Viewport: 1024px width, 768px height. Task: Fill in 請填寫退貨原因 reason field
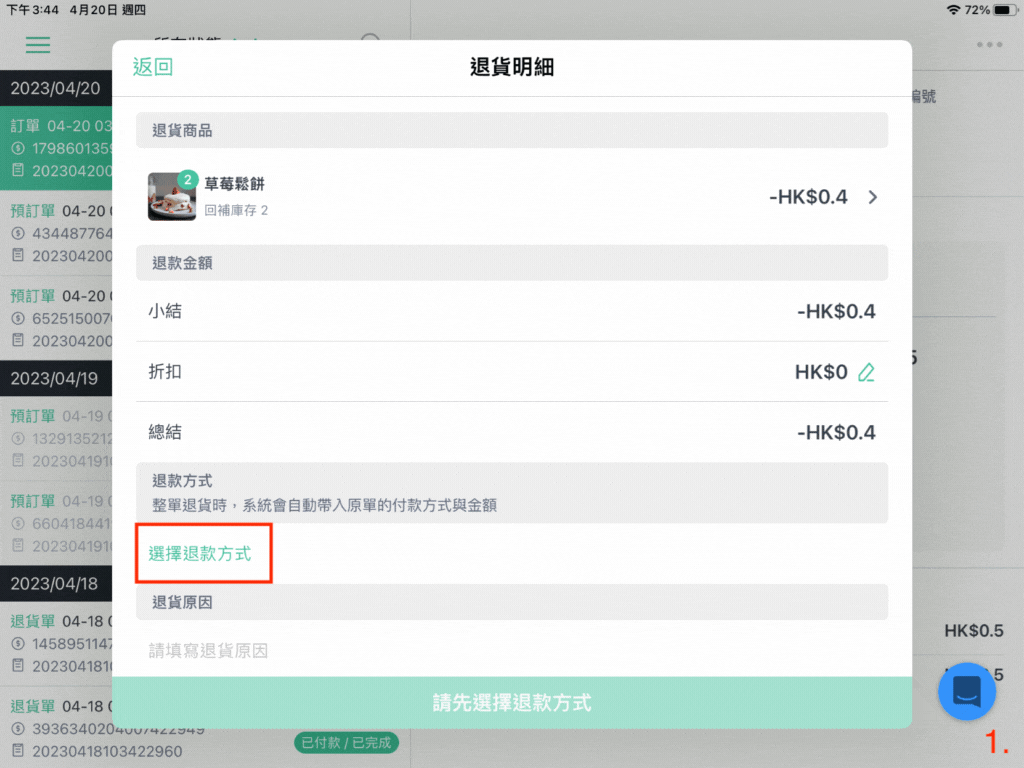pos(512,650)
